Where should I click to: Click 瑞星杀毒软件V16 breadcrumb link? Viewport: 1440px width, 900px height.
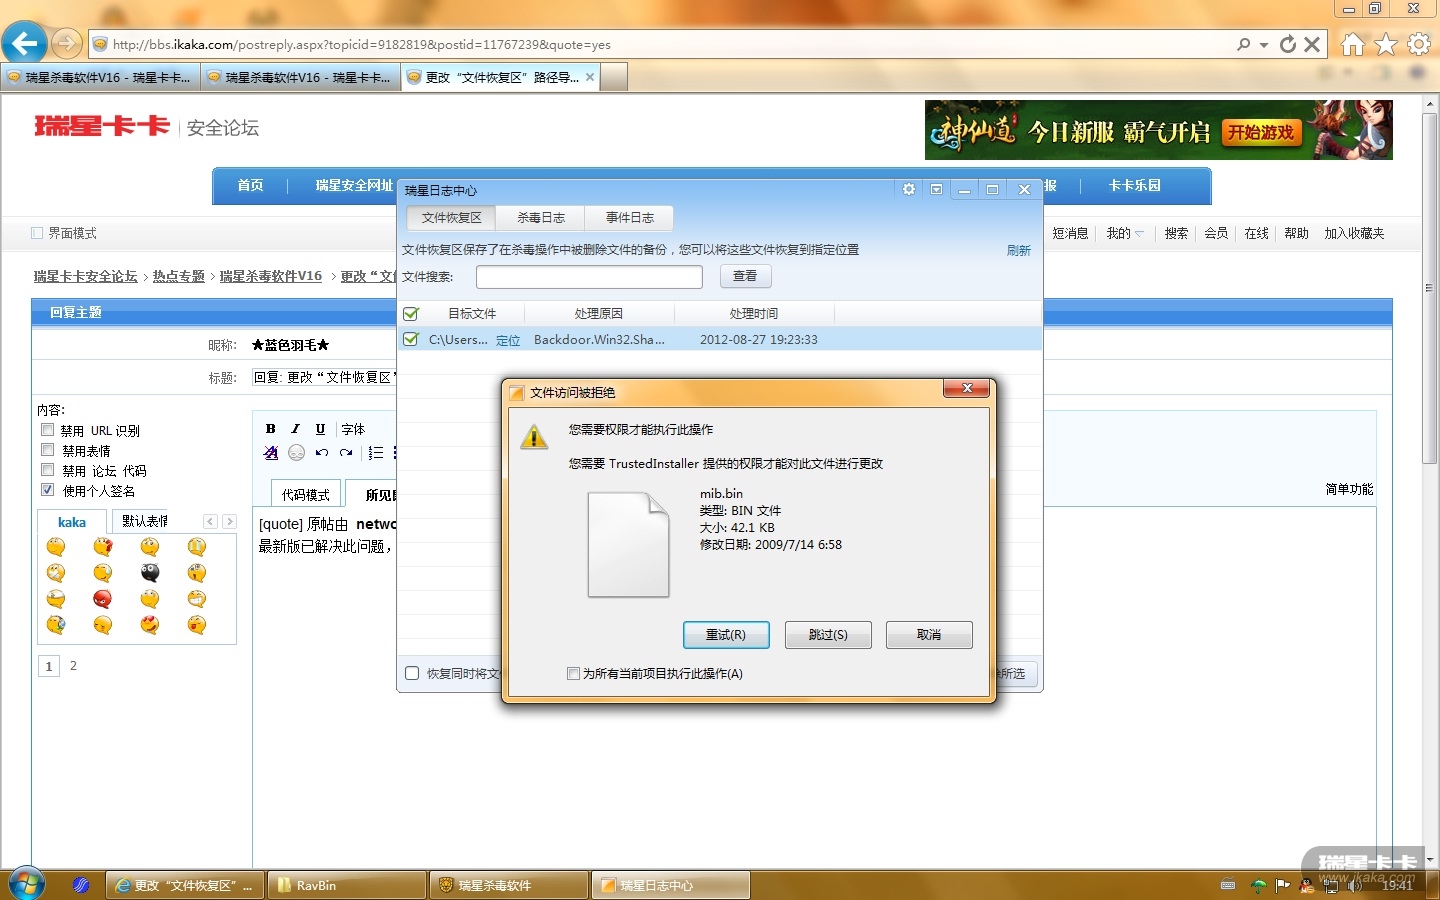click(271, 276)
